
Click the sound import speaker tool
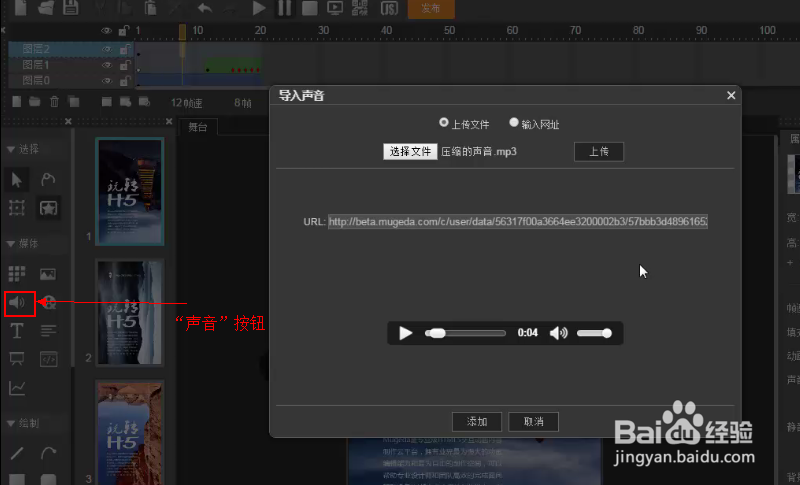click(x=17, y=302)
